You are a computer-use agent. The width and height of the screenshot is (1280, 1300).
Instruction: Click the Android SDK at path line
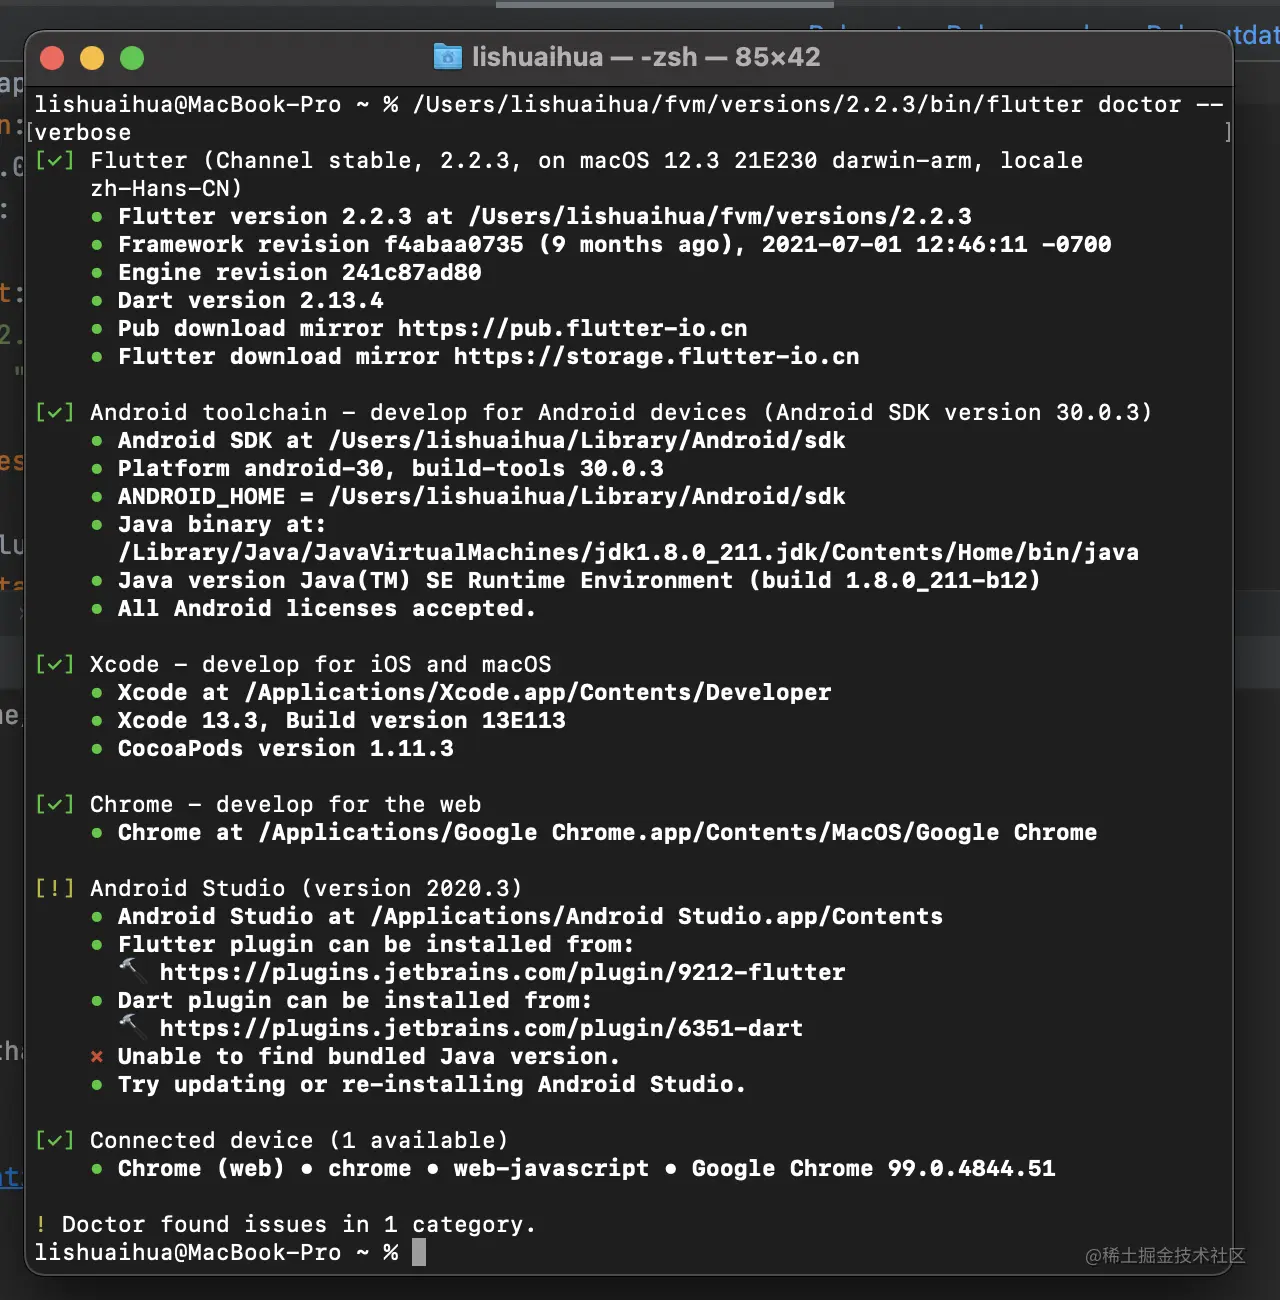coord(481,441)
